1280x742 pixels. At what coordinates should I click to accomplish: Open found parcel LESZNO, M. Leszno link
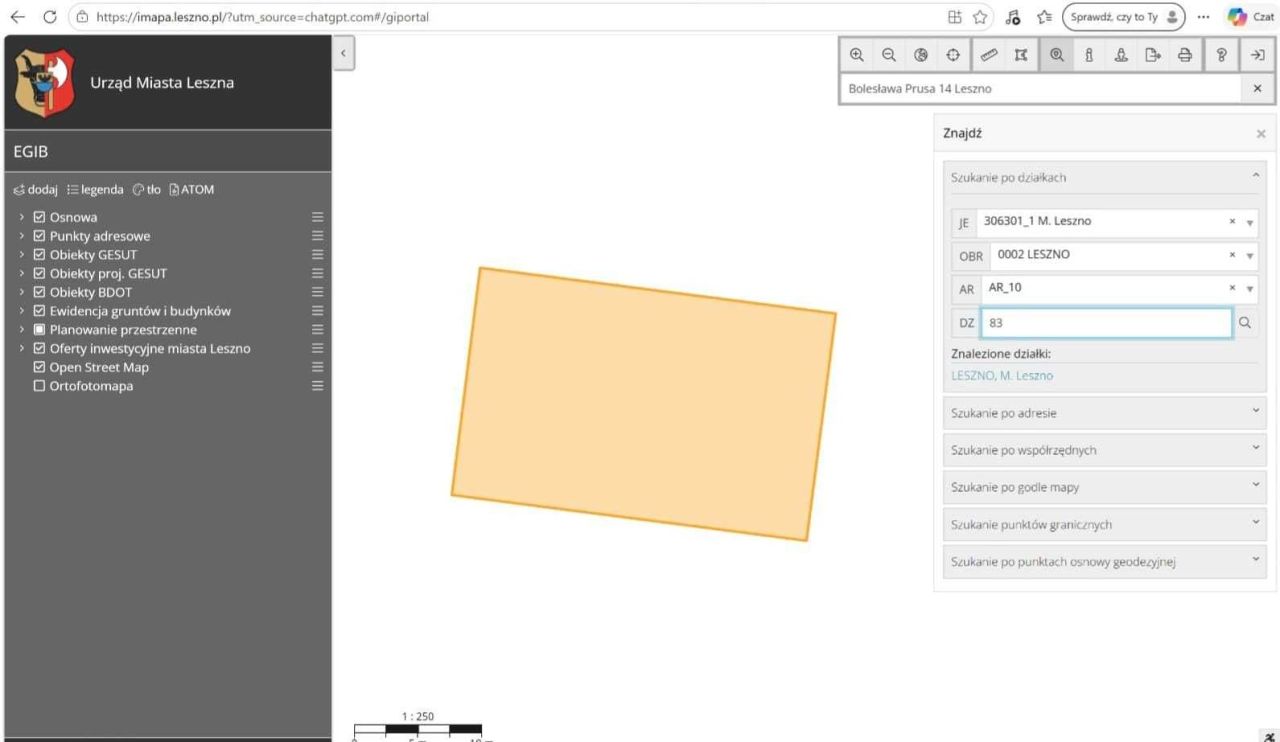tap(1002, 376)
